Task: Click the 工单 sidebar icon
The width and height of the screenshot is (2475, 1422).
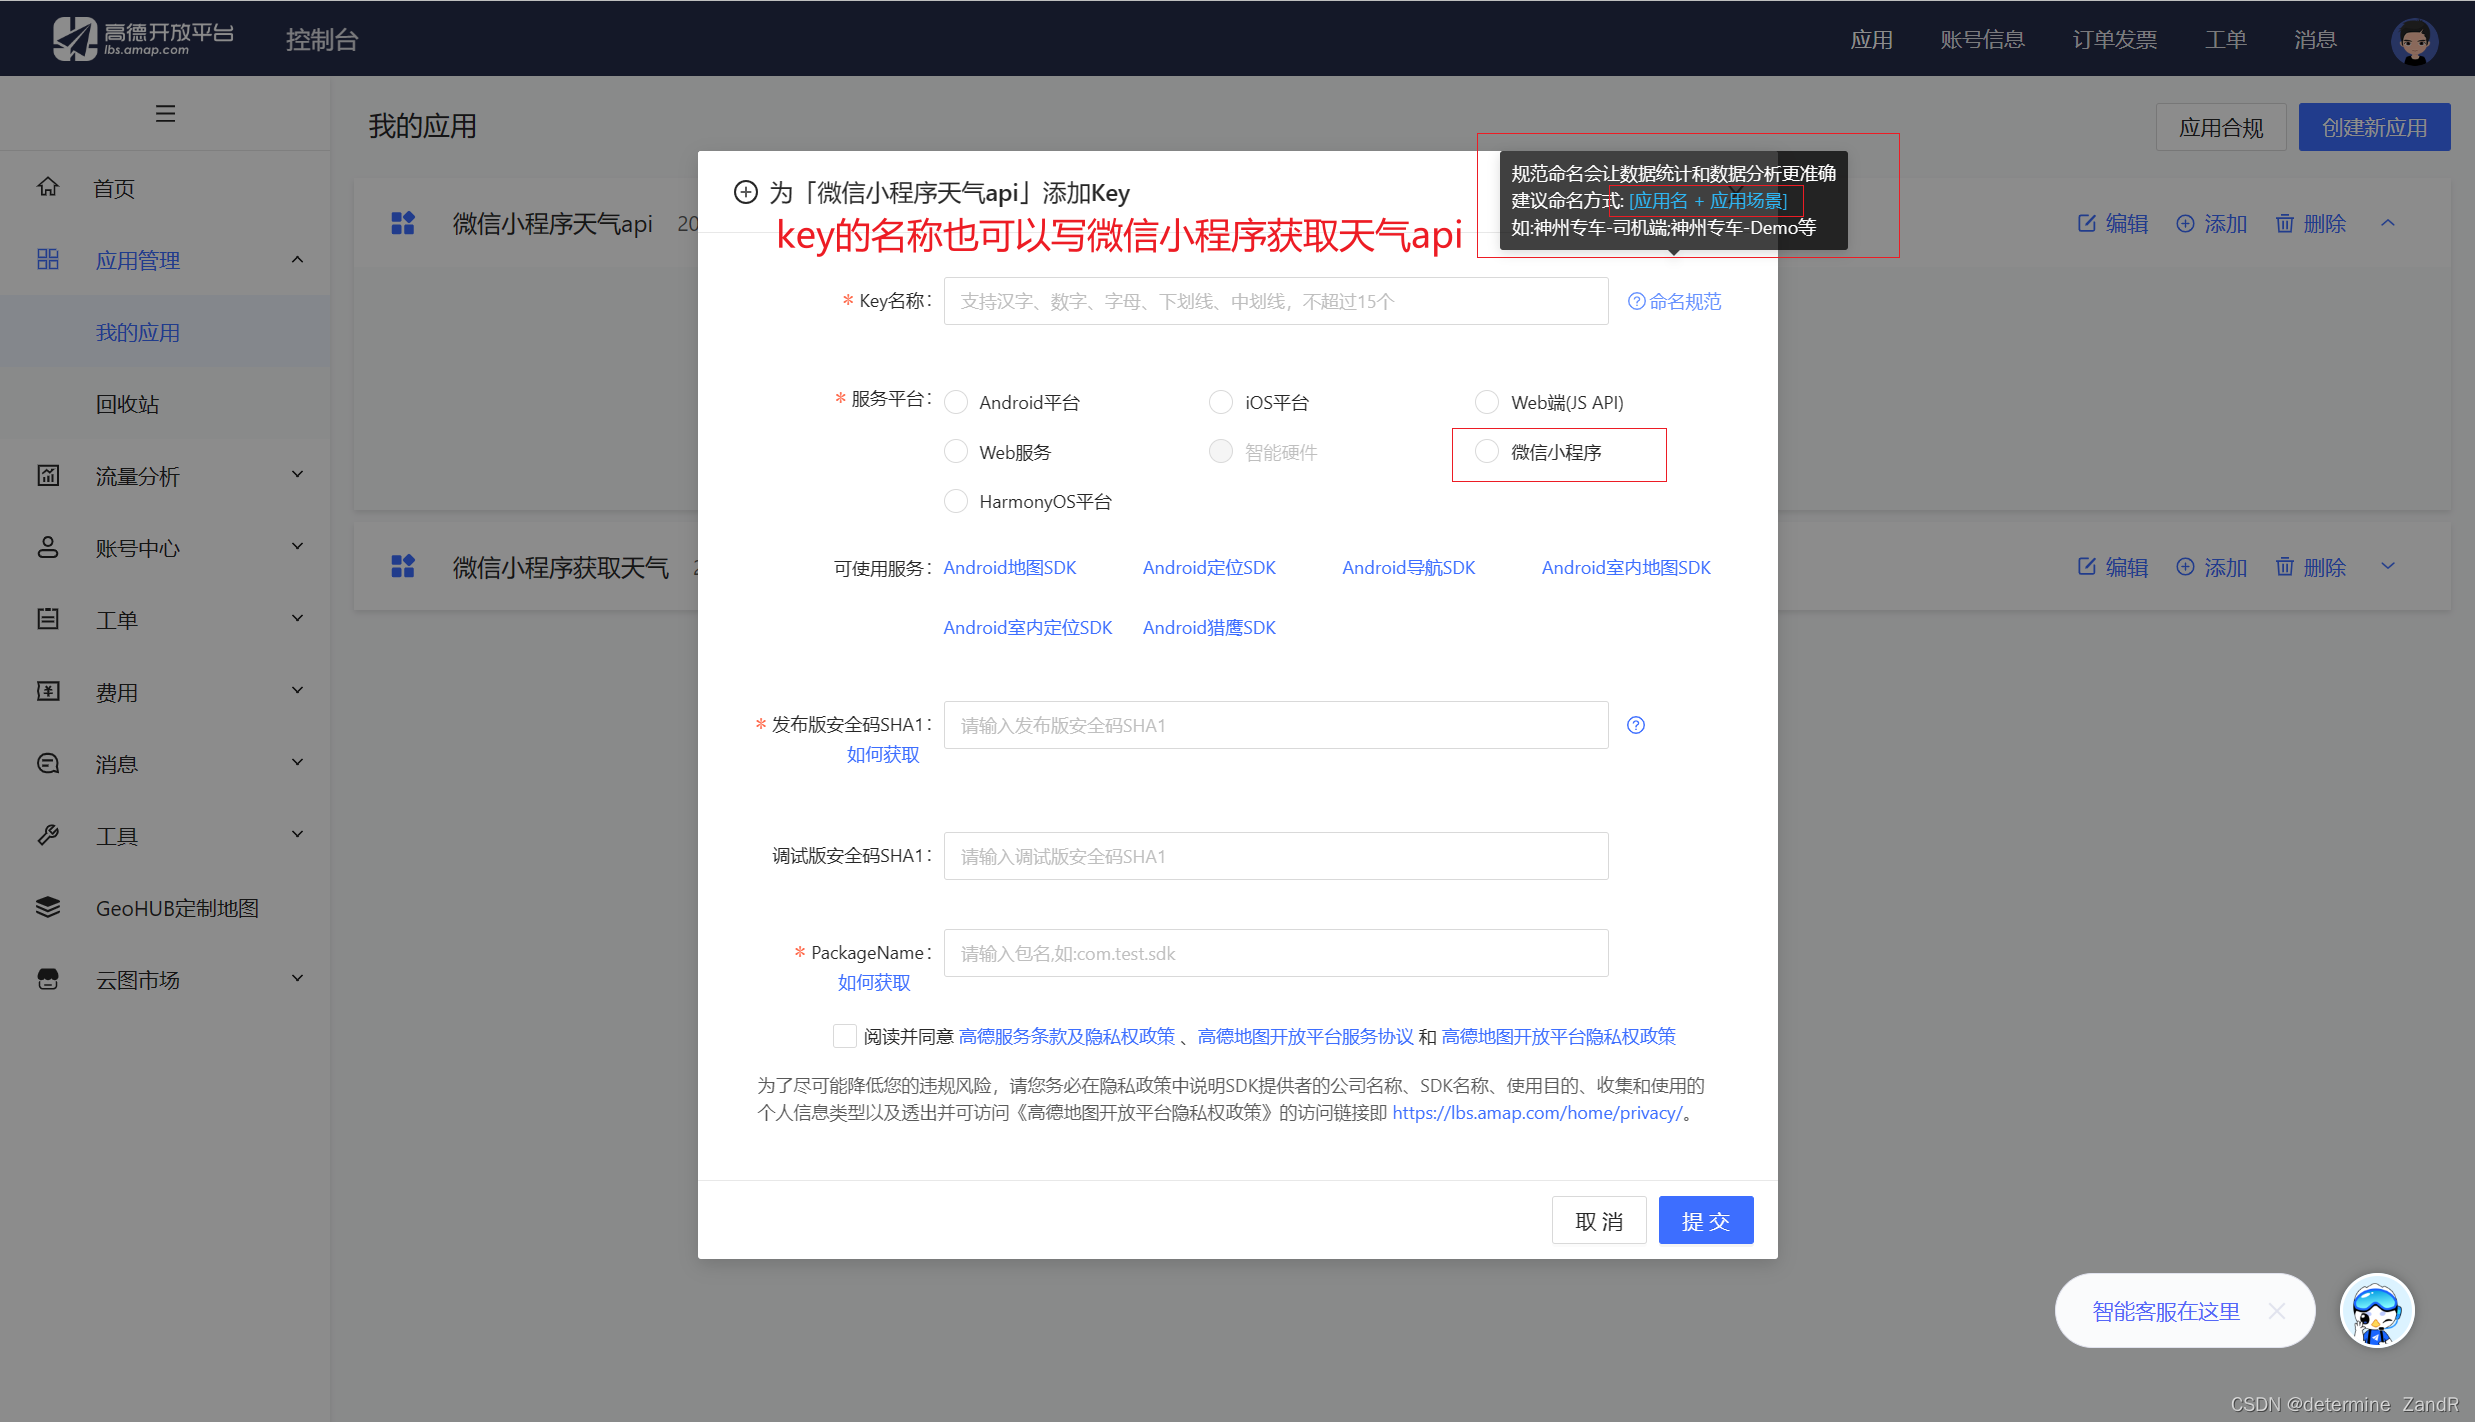Action: (48, 619)
